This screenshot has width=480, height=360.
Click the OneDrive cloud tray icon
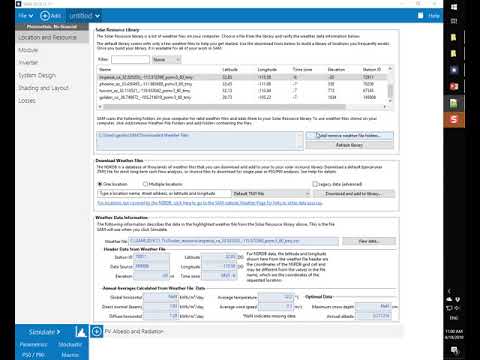tap(449, 299)
